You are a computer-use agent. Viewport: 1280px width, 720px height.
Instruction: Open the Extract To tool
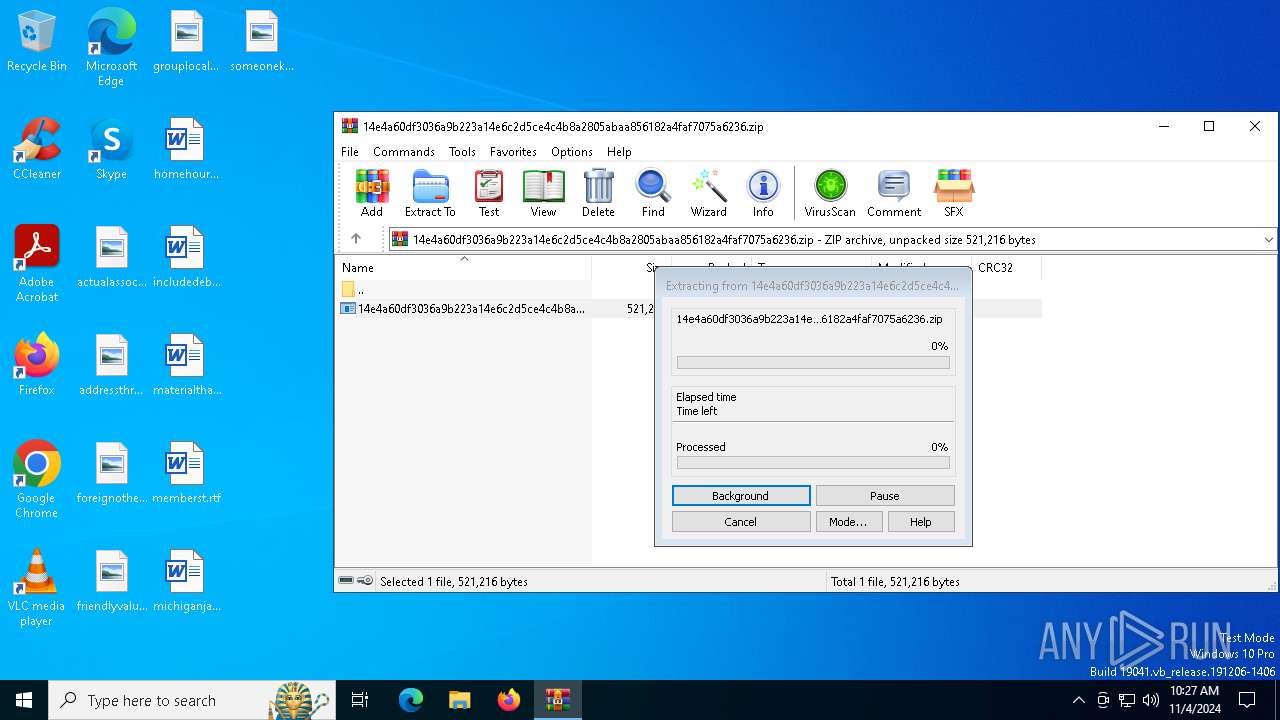pos(430,193)
